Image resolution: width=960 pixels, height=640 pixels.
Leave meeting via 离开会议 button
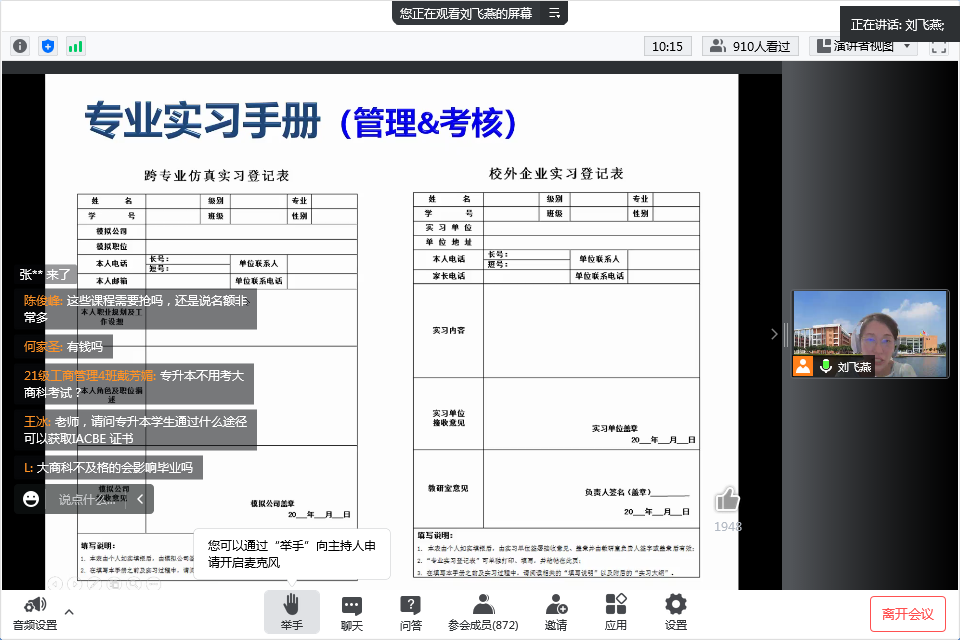[x=907, y=613]
